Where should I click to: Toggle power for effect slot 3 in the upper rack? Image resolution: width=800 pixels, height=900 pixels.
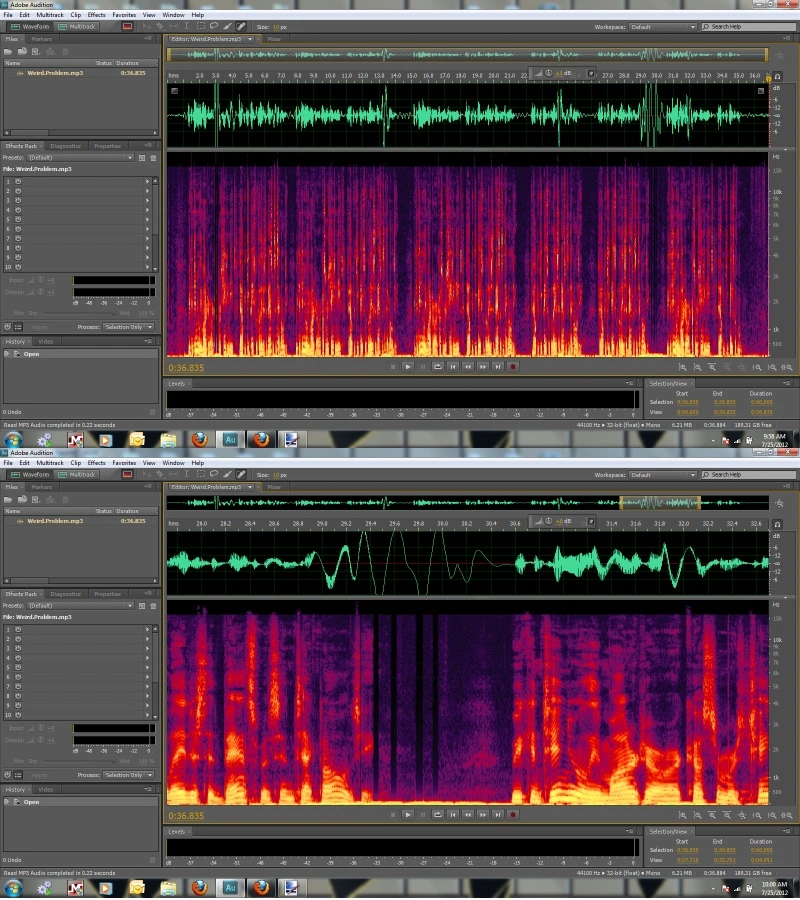point(18,200)
